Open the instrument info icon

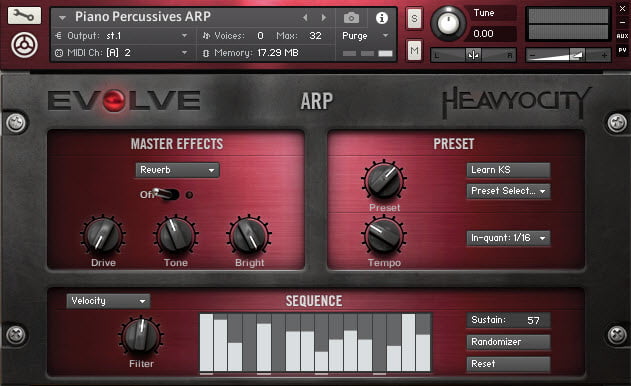click(381, 18)
